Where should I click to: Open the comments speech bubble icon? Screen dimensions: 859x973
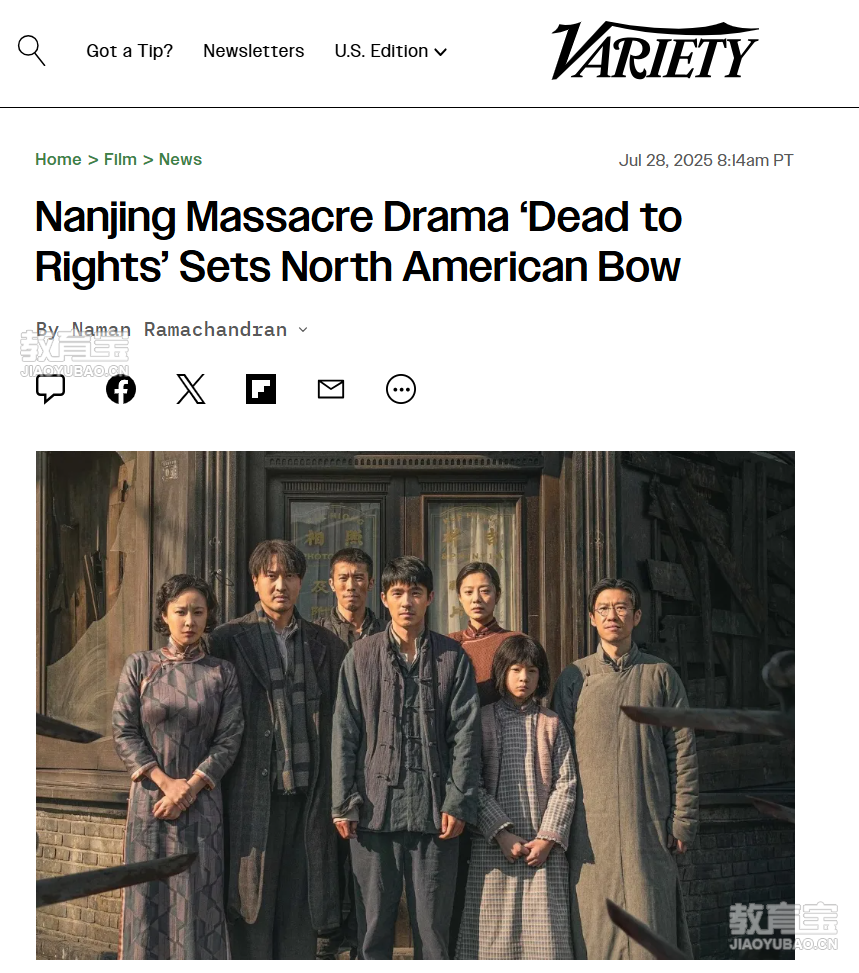50,389
